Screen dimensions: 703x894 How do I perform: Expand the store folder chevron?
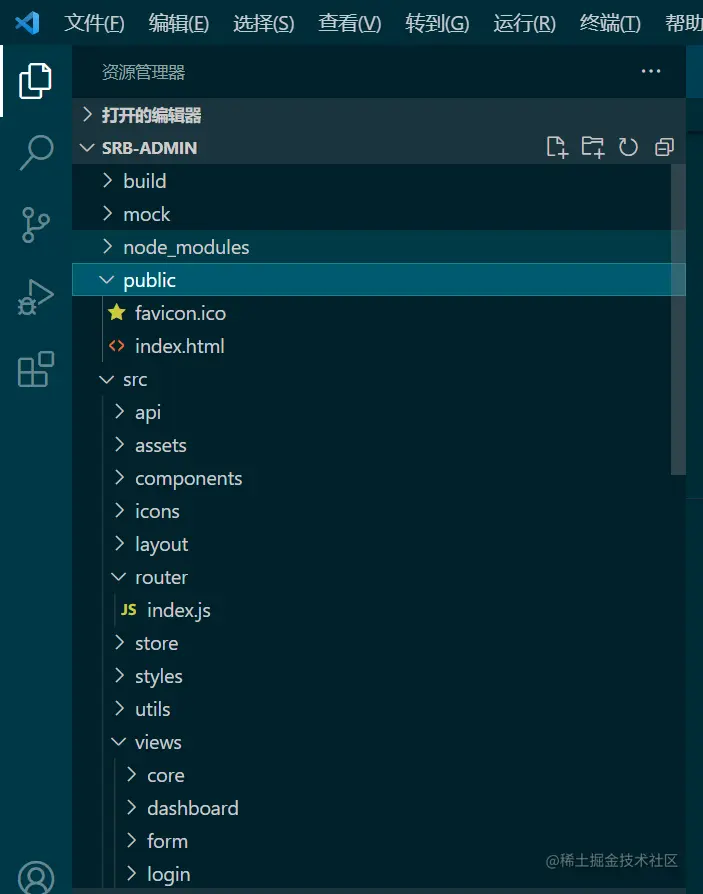[119, 643]
